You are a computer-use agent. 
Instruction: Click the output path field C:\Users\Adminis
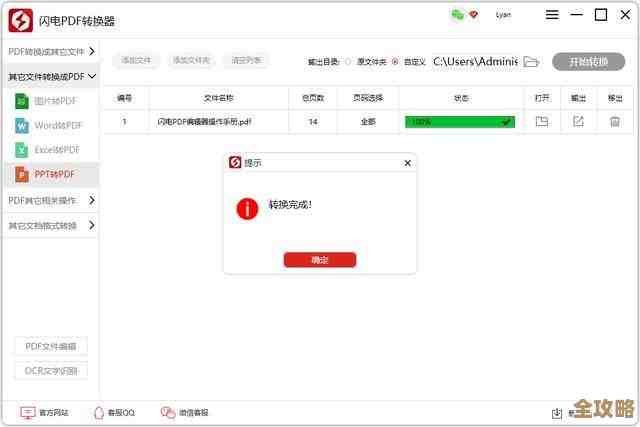[x=476, y=62]
